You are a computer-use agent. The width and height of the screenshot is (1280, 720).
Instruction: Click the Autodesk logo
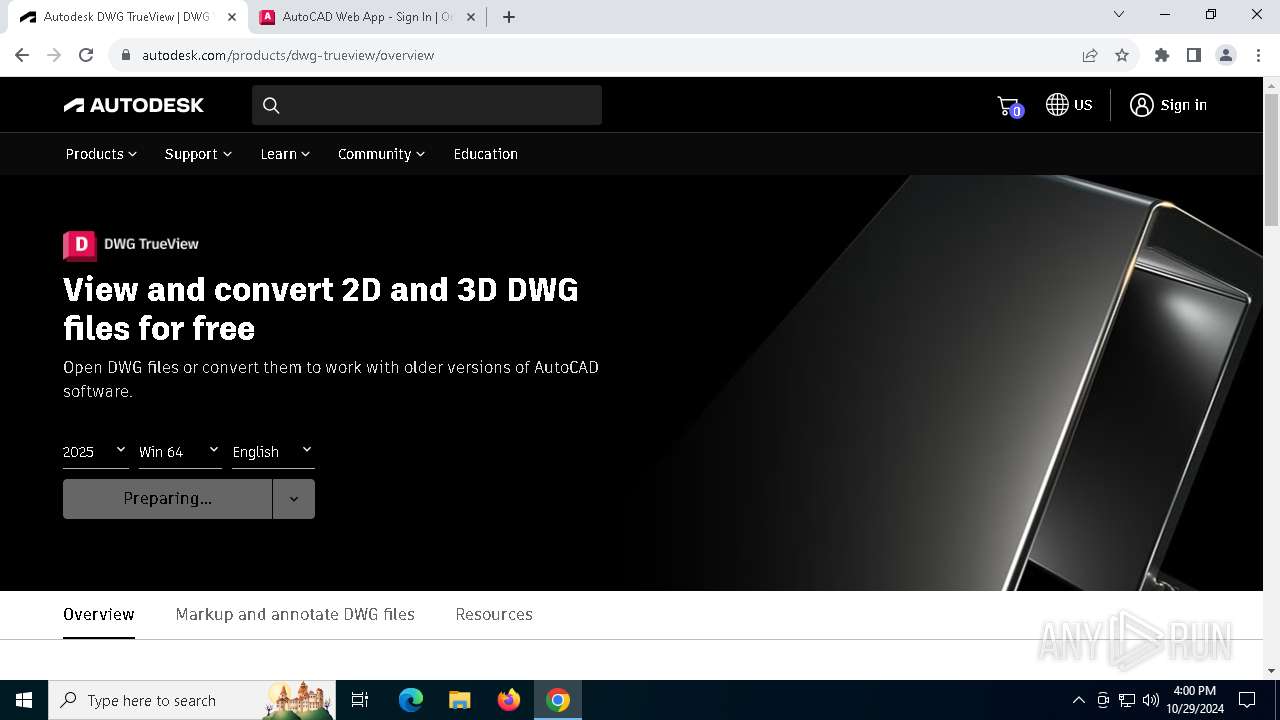pyautogui.click(x=134, y=105)
